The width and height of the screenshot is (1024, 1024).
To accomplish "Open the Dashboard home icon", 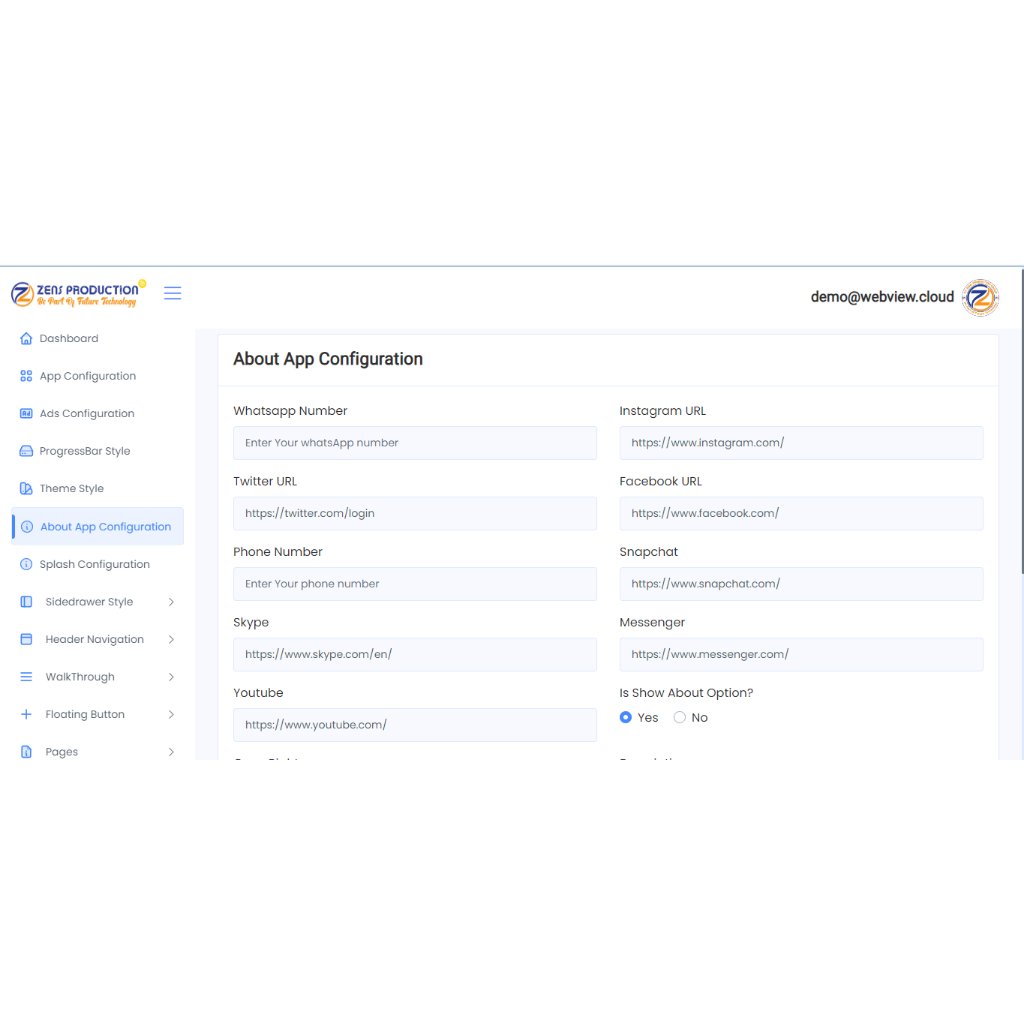I will (x=27, y=339).
